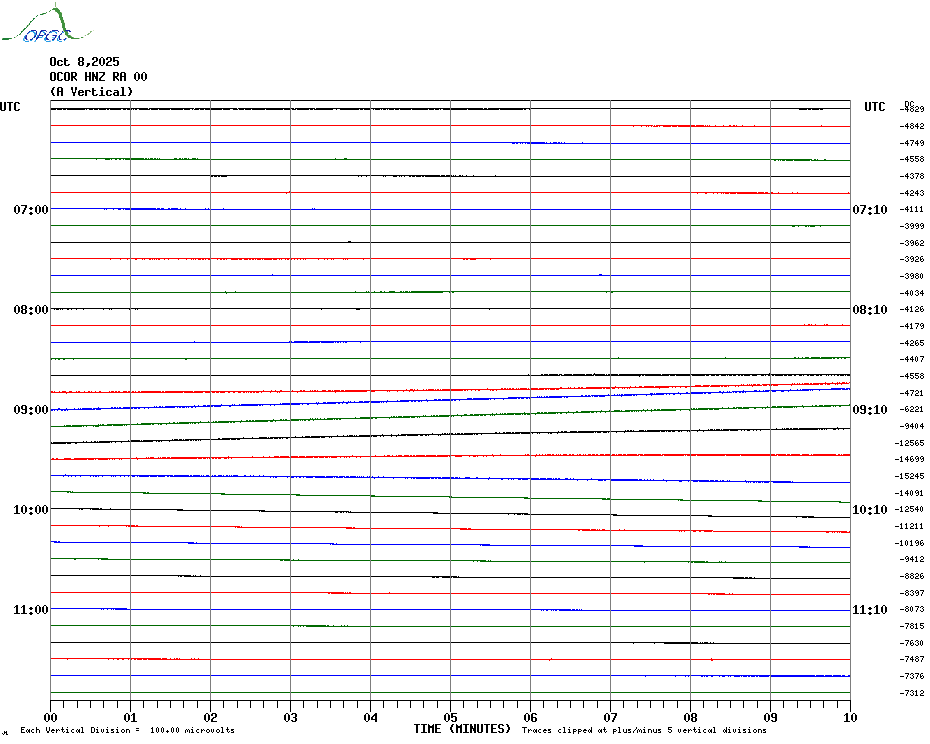
Task: Click the 07:00 UTC time label on left
Action: [x=31, y=209]
